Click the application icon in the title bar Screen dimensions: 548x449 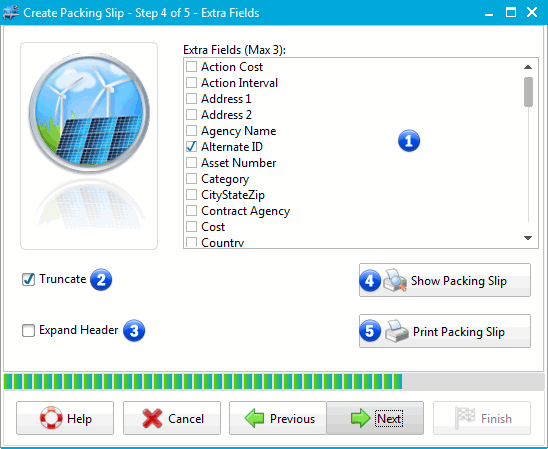point(10,13)
